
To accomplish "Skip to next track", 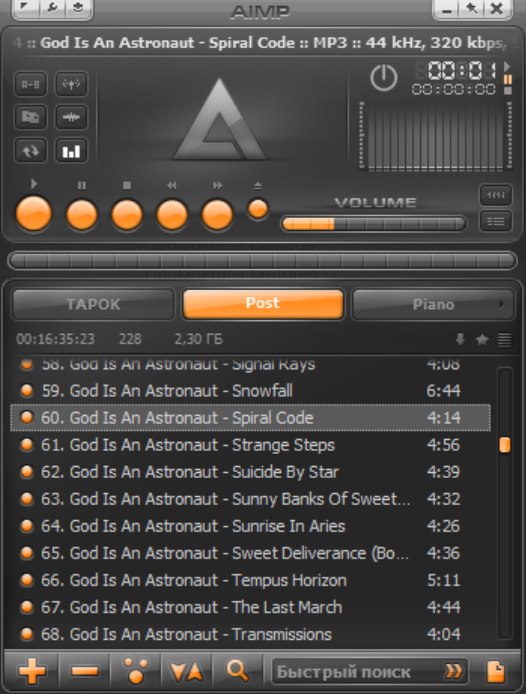I will click(217, 215).
